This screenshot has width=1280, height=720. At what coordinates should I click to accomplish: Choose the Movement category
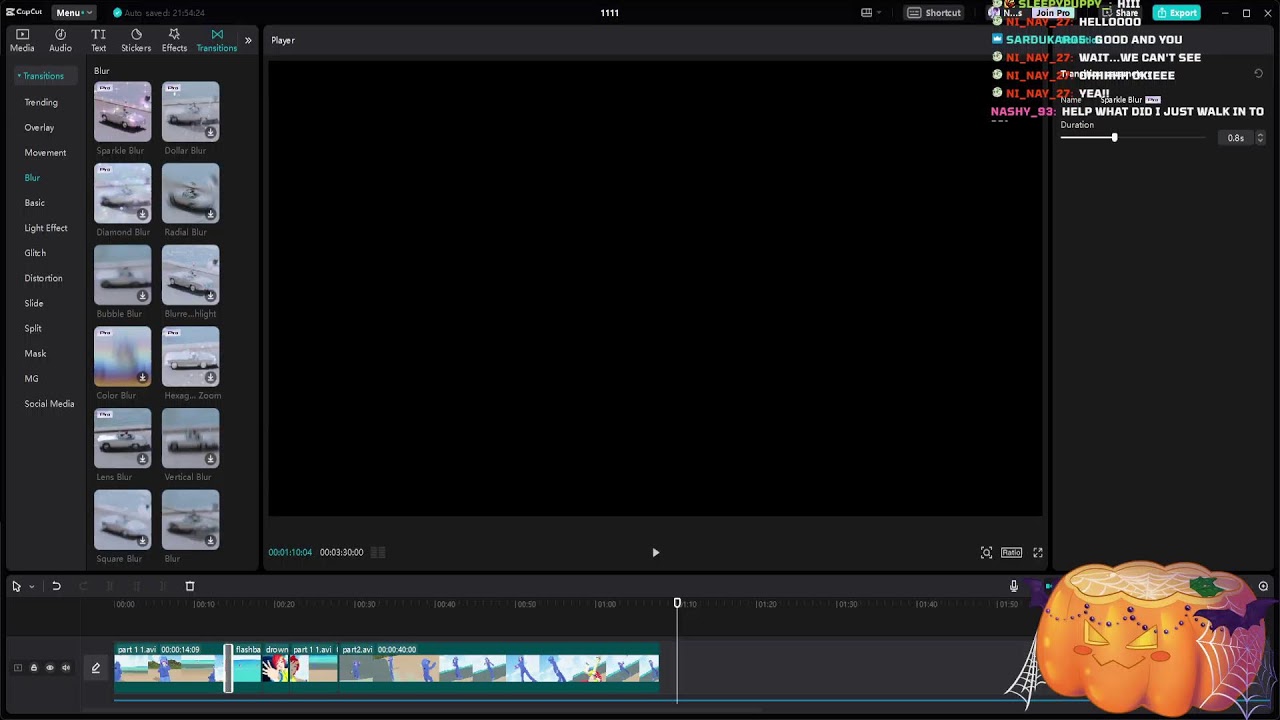pyautogui.click(x=45, y=152)
